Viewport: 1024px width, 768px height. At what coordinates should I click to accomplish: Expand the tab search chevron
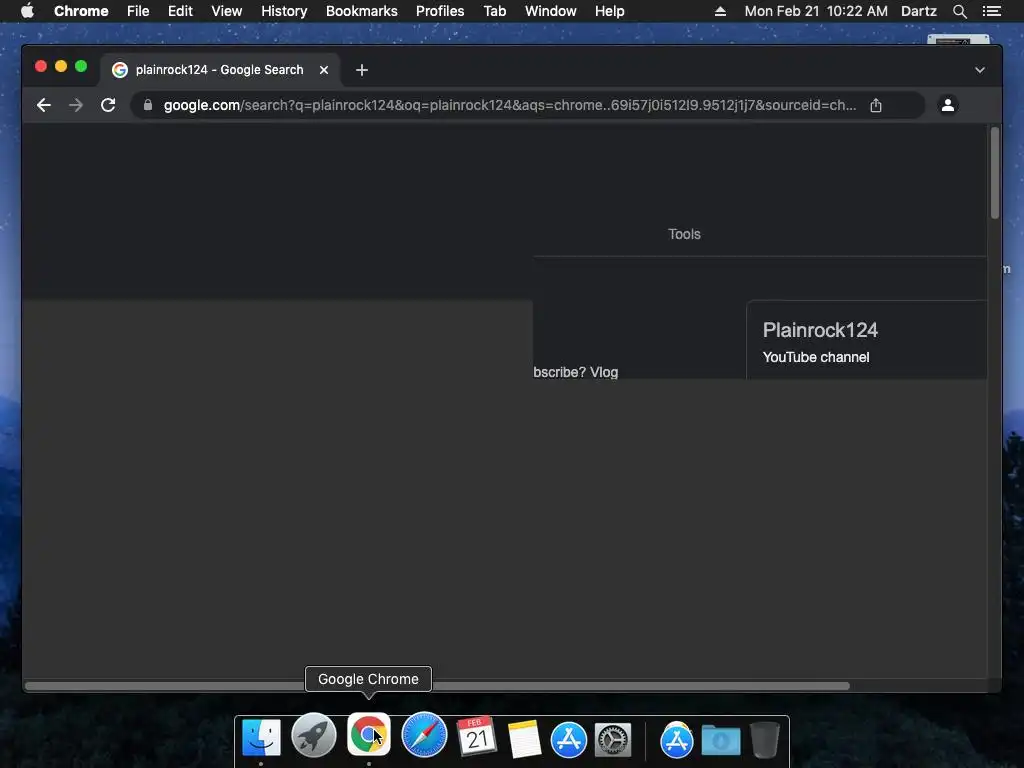tap(980, 70)
